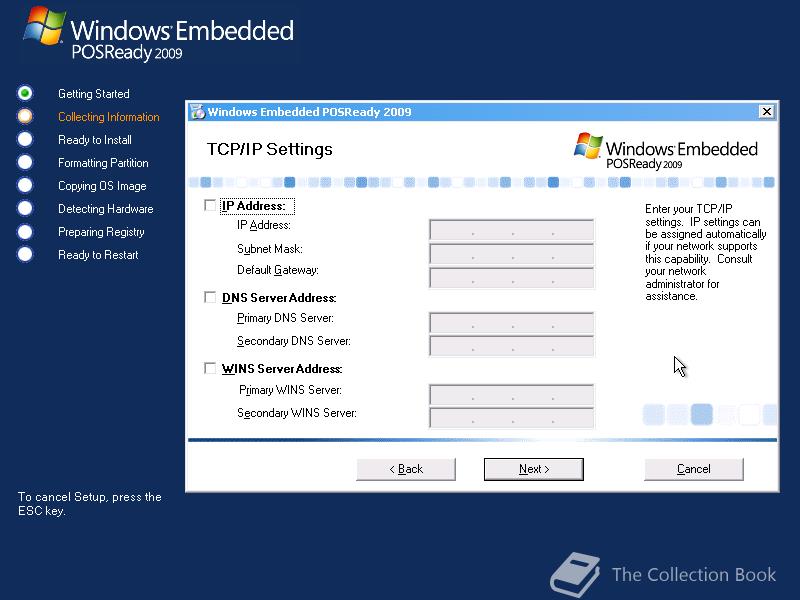Click the Secondary WINS Server field
The image size is (800, 600).
point(512,417)
